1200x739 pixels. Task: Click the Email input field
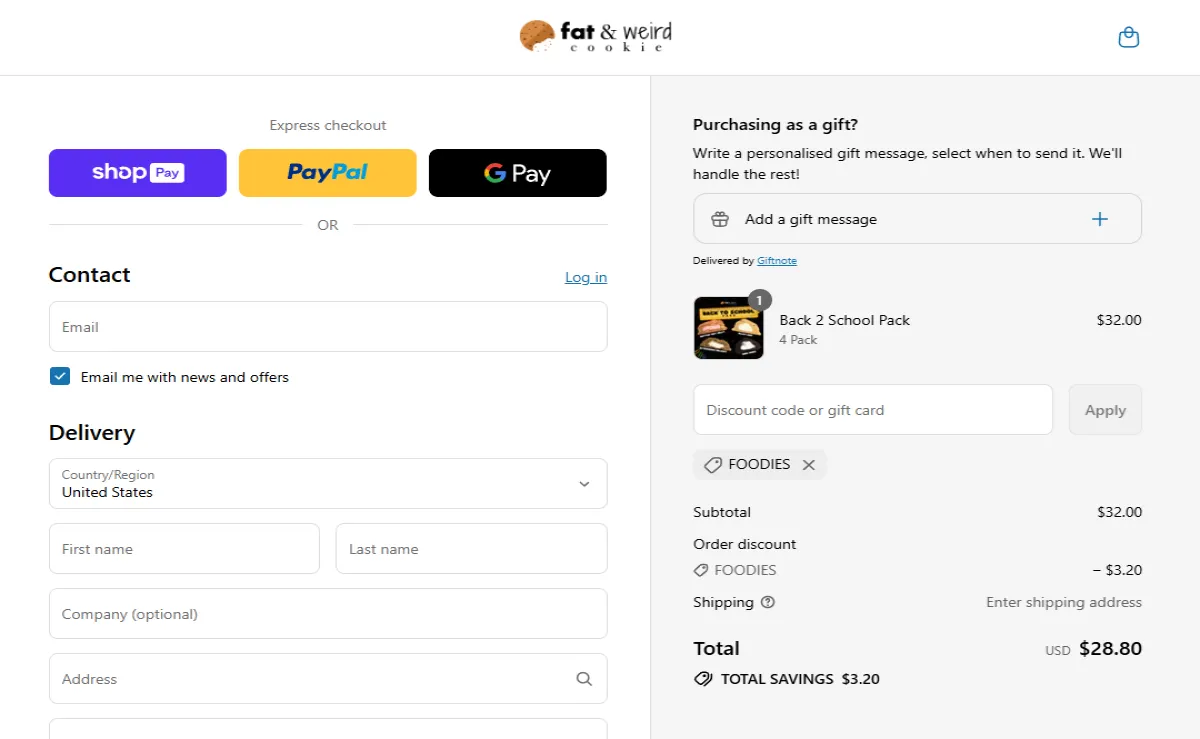click(x=327, y=326)
